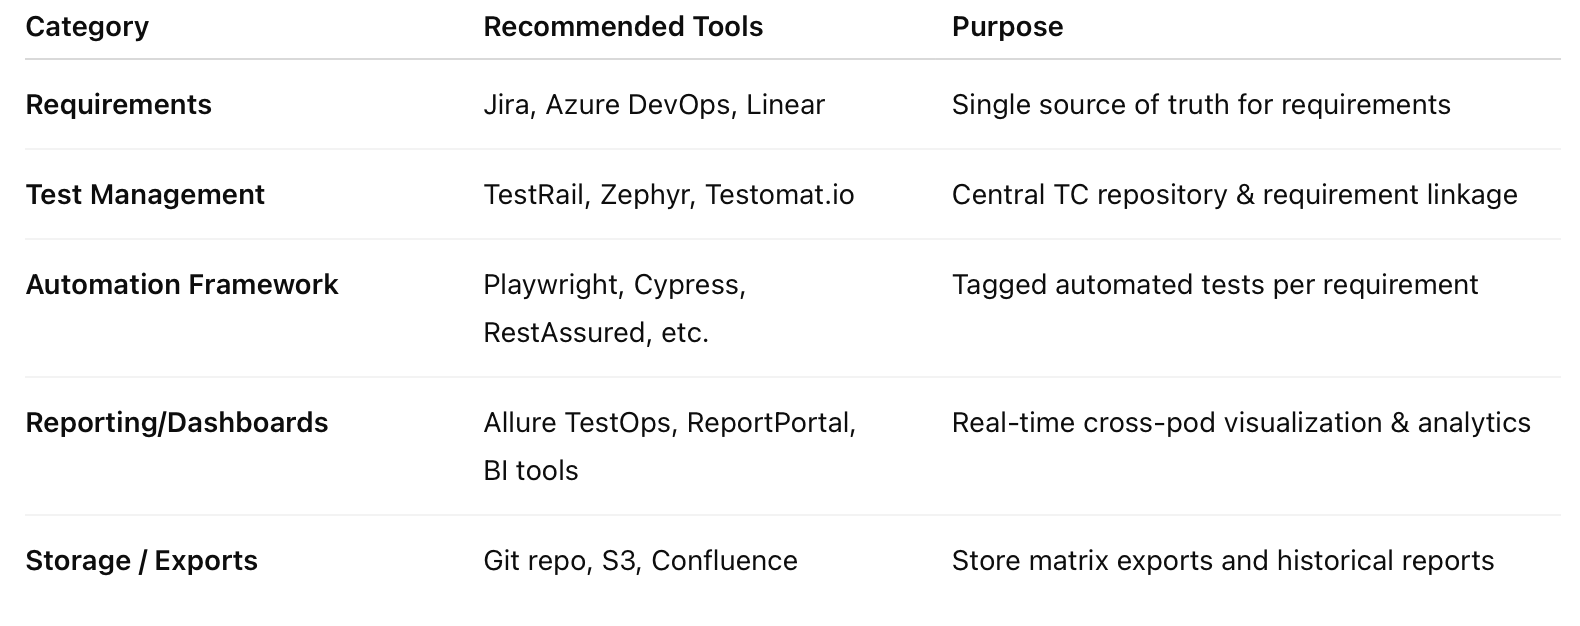Click the TestRail, Zephyr, Testomat.io cell

pyautogui.click(x=668, y=195)
